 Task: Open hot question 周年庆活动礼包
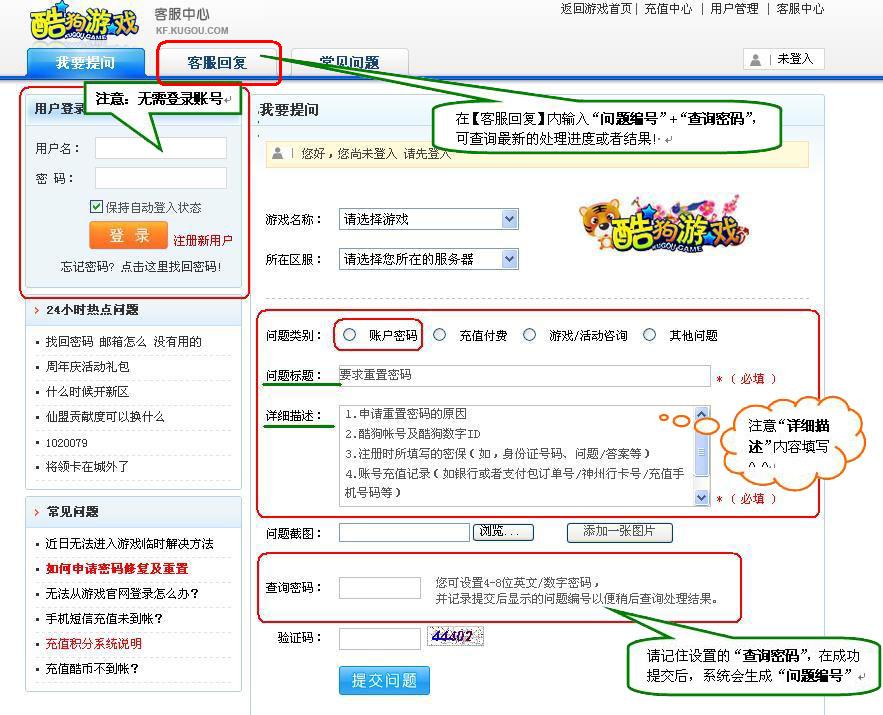pos(87,367)
